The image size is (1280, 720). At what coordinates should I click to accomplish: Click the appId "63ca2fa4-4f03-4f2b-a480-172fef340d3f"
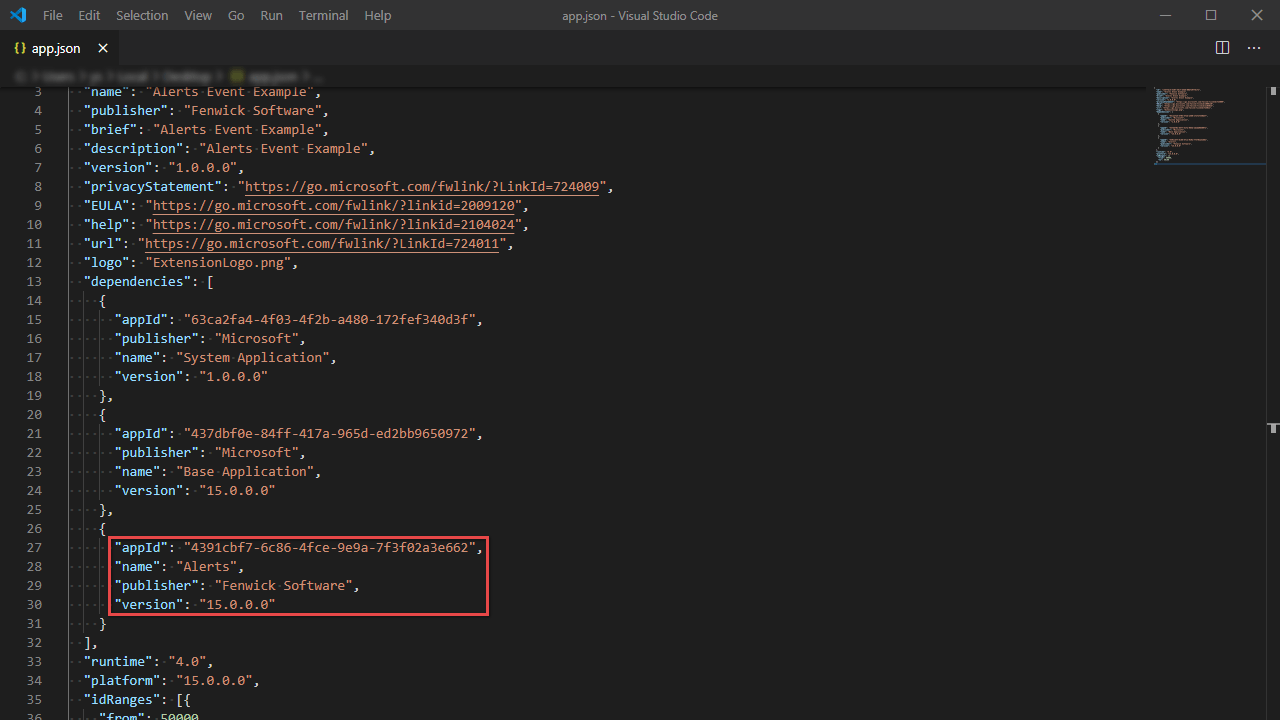[x=332, y=320]
